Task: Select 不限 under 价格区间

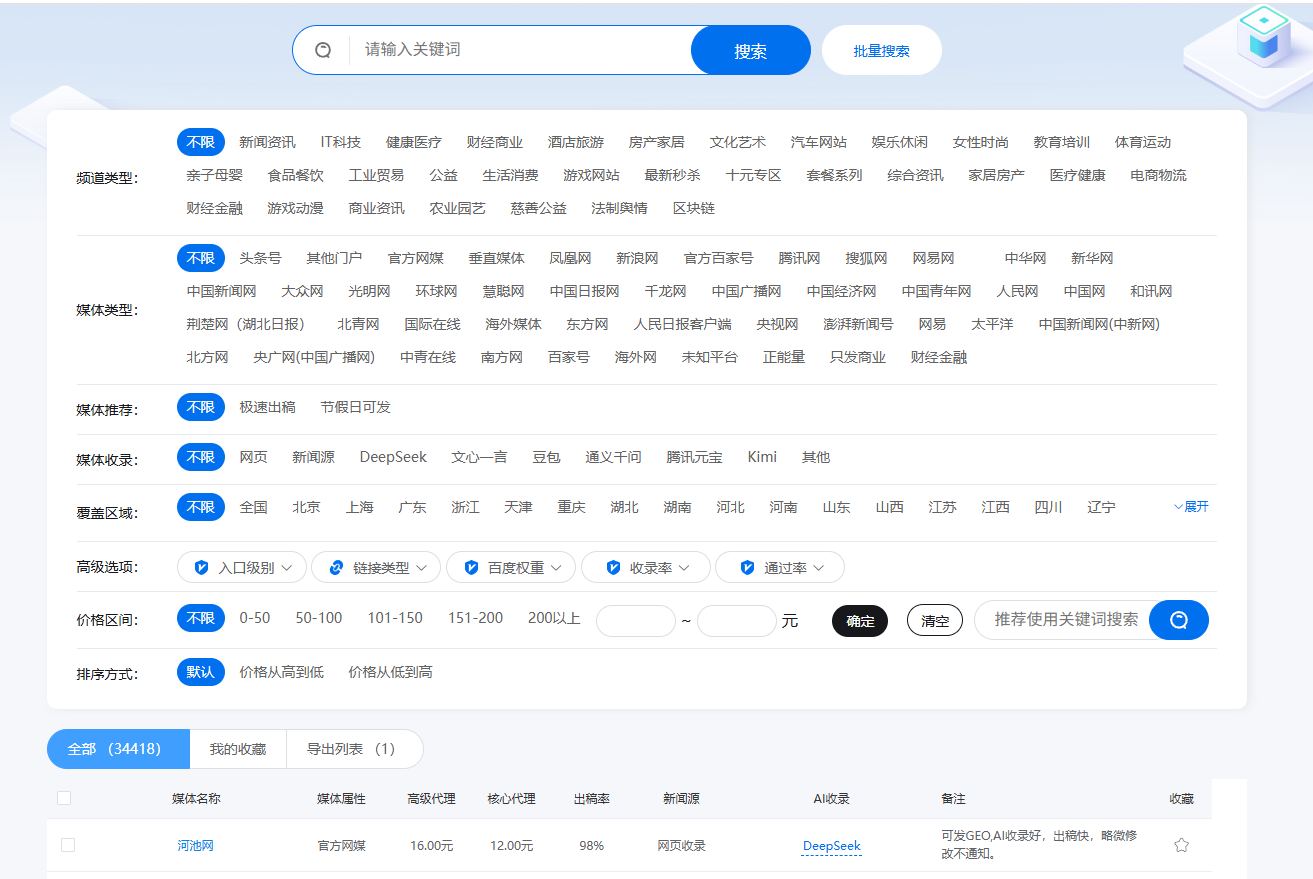Action: [x=201, y=618]
